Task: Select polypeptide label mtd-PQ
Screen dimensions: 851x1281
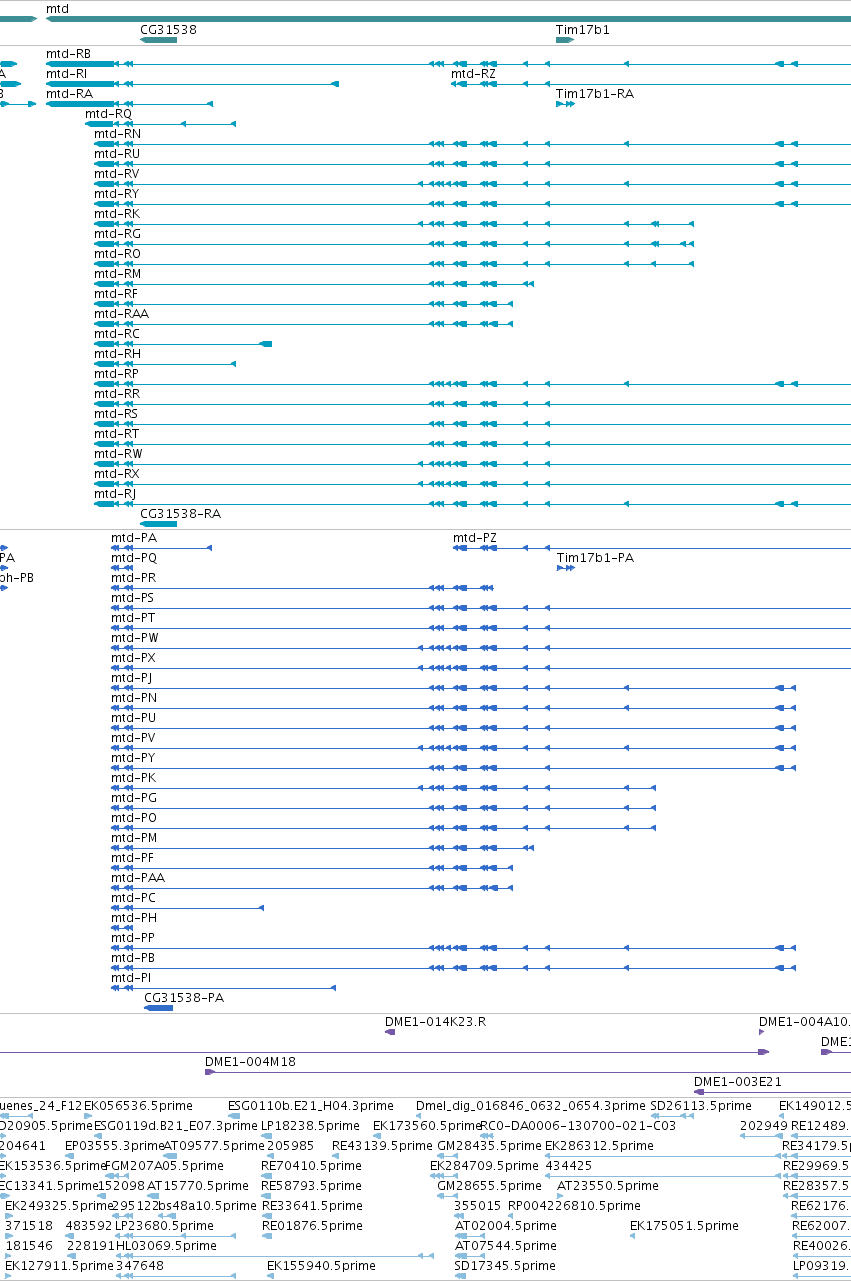Action: [x=134, y=557]
